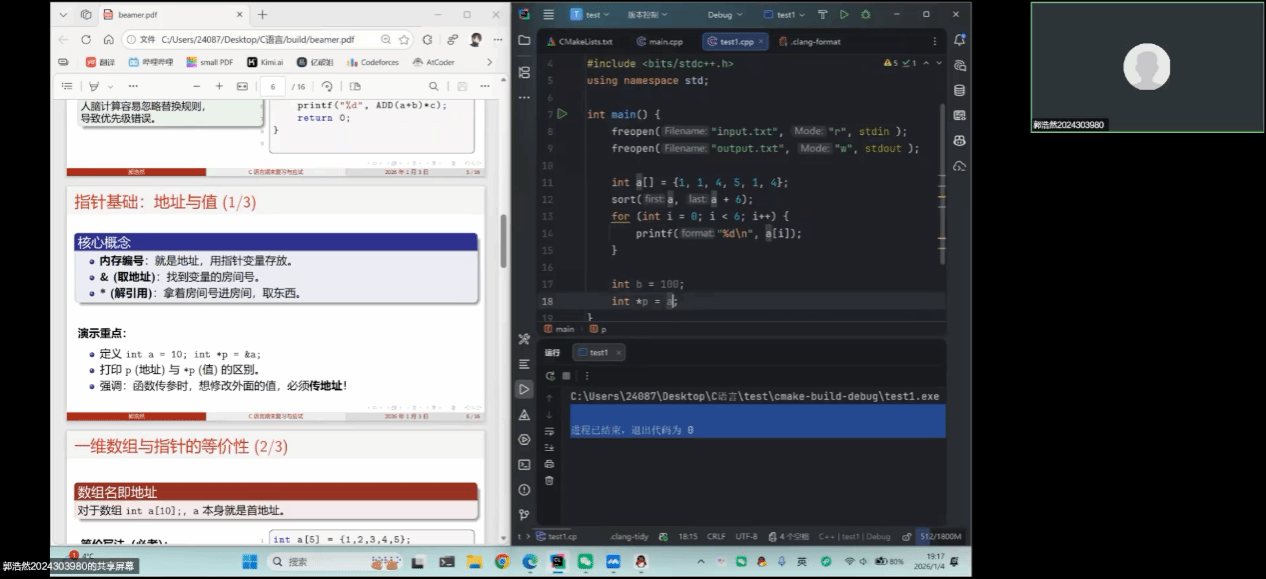Toggle soft-wrap in the run console

point(549,431)
